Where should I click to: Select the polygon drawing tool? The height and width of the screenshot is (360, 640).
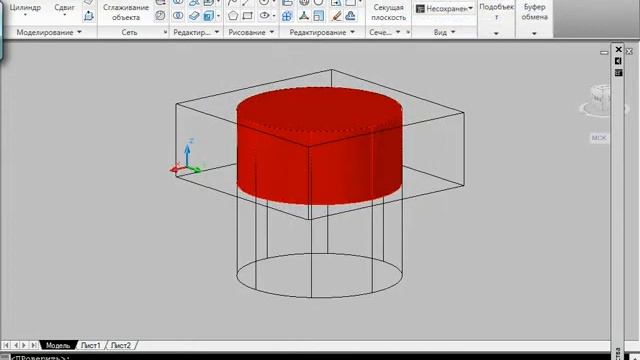coord(233,16)
